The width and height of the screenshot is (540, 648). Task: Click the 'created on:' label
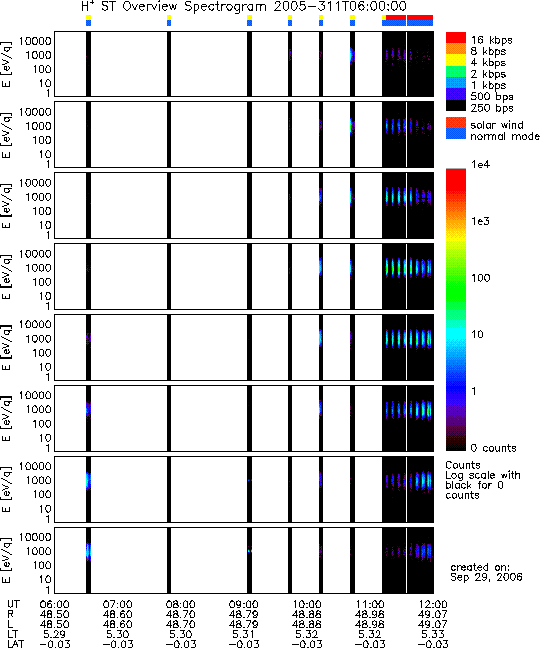[x=480, y=567]
